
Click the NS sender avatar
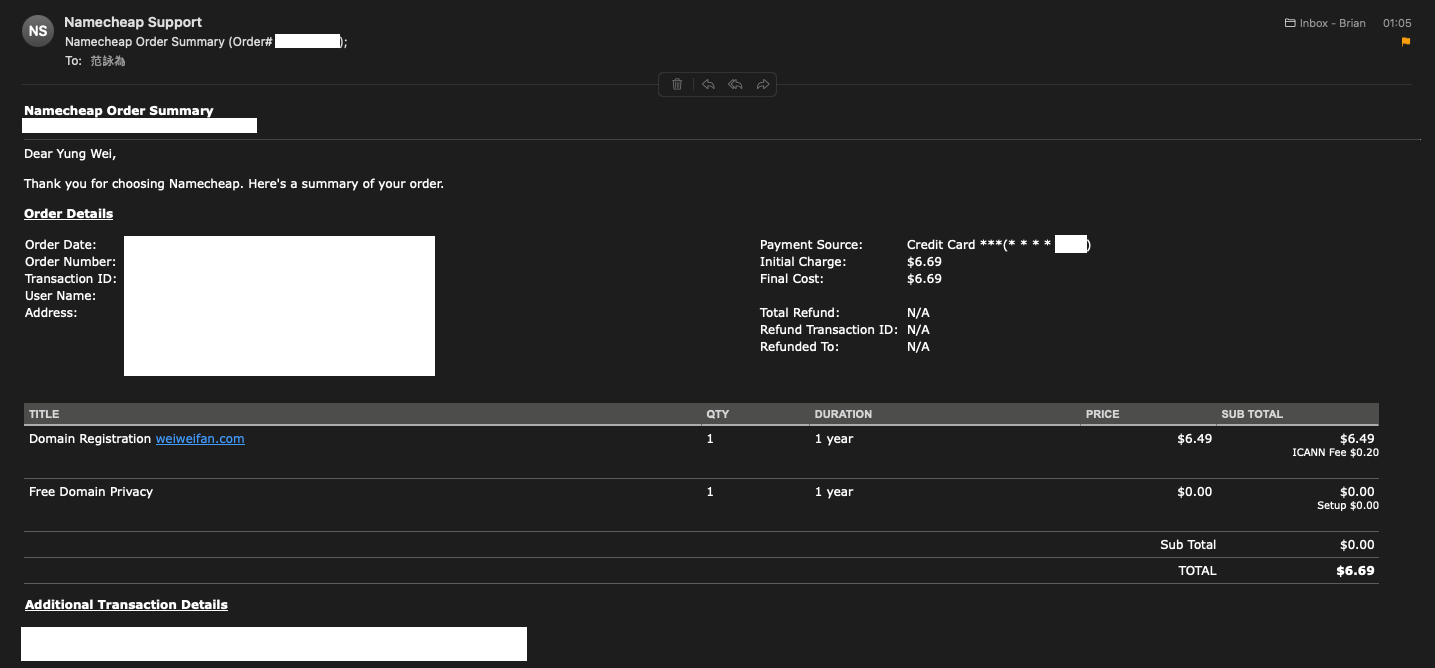[38, 31]
